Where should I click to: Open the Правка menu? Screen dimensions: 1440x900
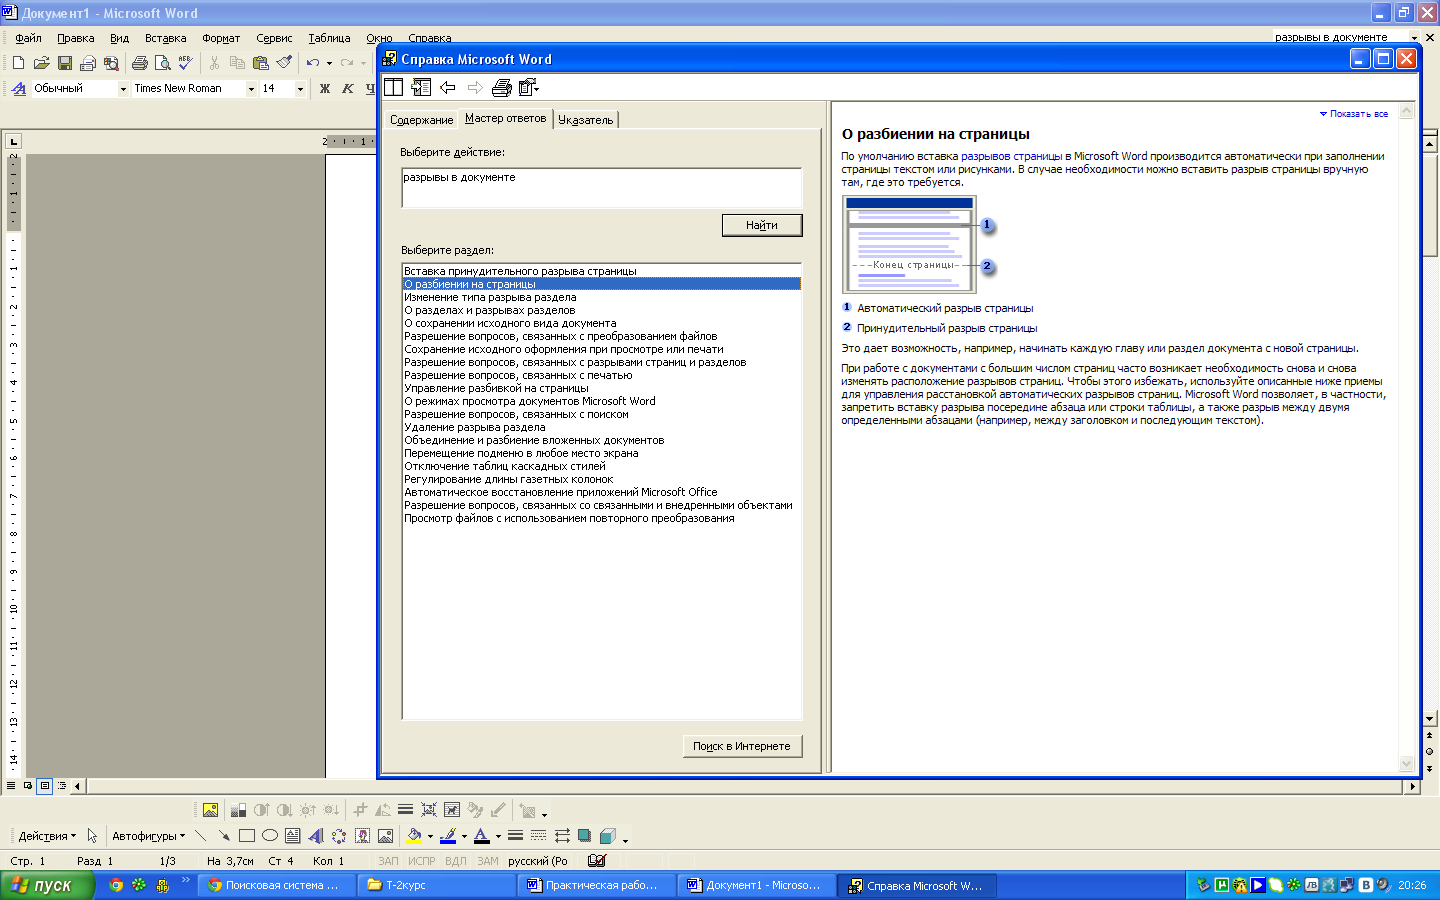click(x=75, y=38)
